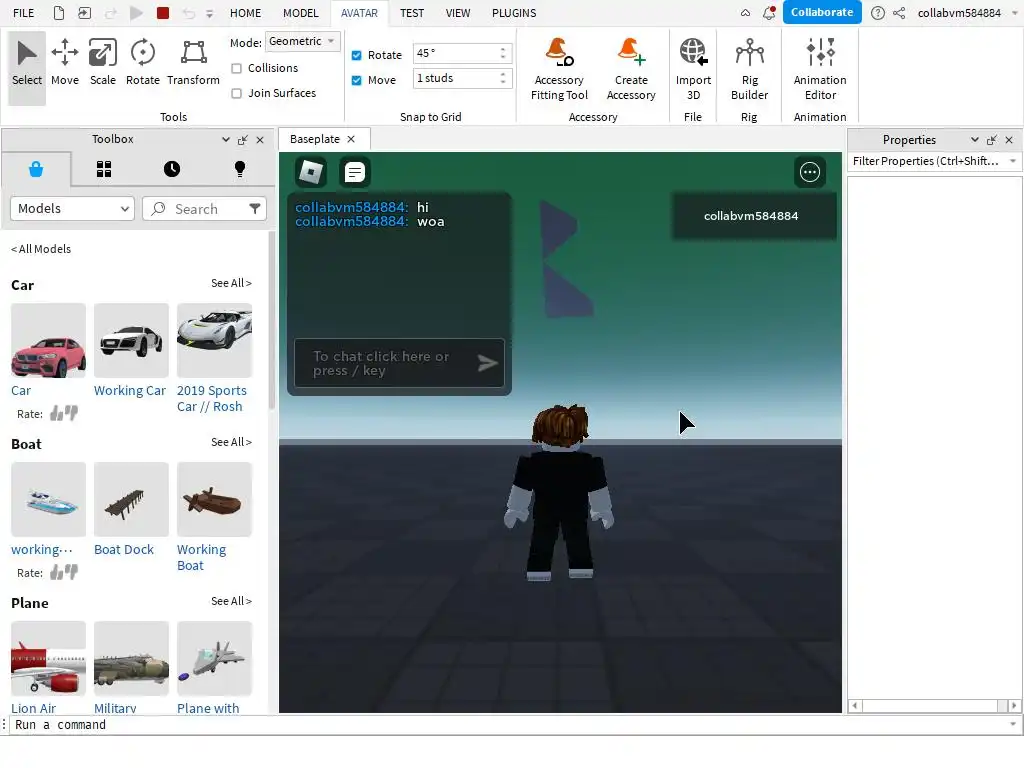Open the Mode Geometric dropdown
Viewport: 1024px width, 768px height.
coord(303,41)
